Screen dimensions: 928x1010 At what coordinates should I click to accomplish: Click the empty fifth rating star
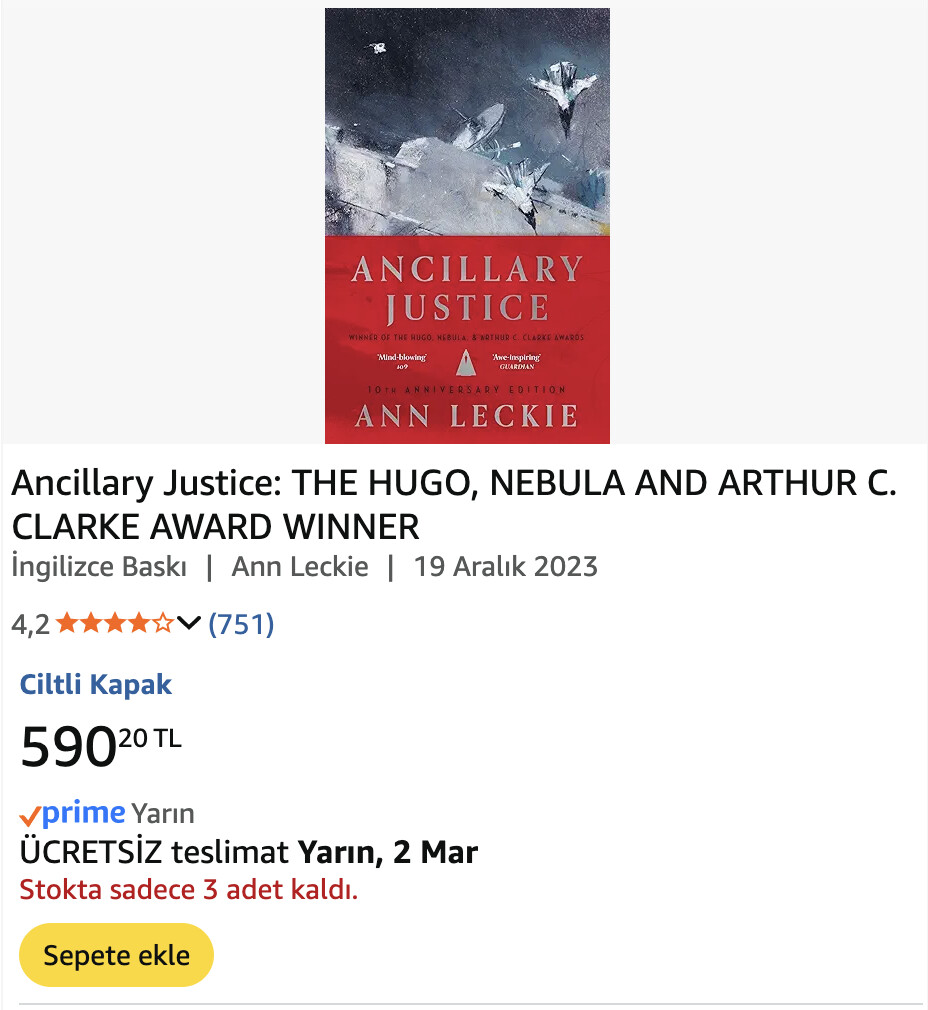(x=164, y=624)
